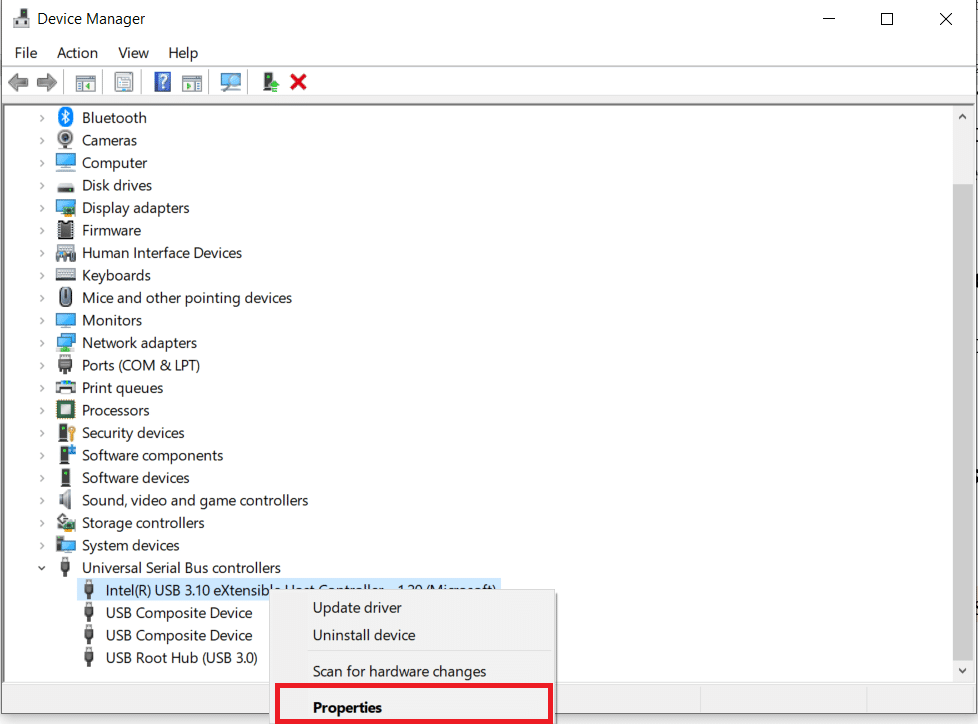Click the Computer monitor icon

pos(65,162)
